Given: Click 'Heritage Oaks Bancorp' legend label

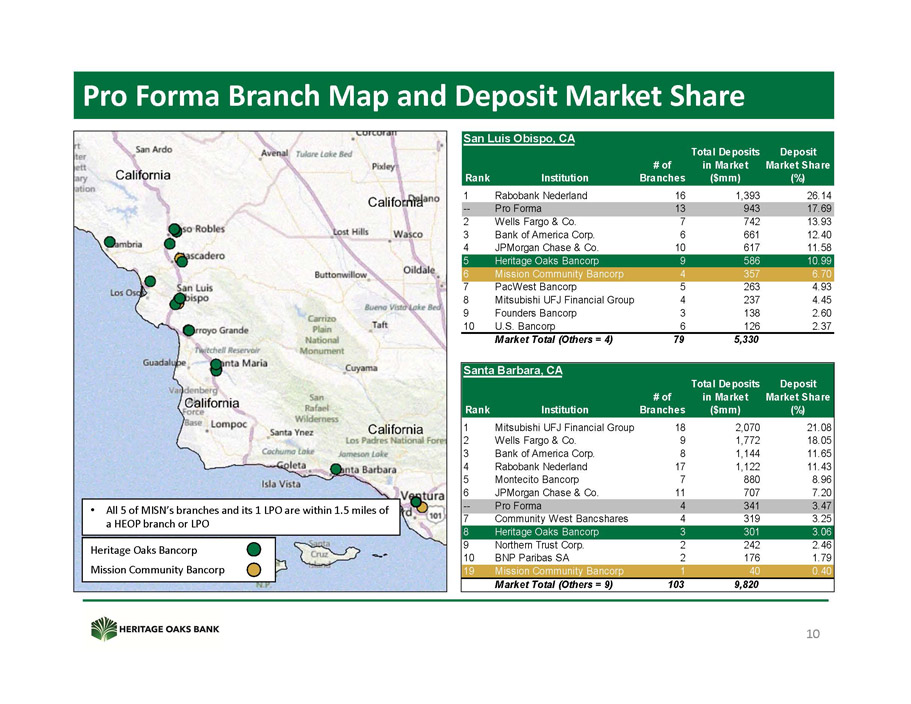Looking at the screenshot, I should point(144,550).
